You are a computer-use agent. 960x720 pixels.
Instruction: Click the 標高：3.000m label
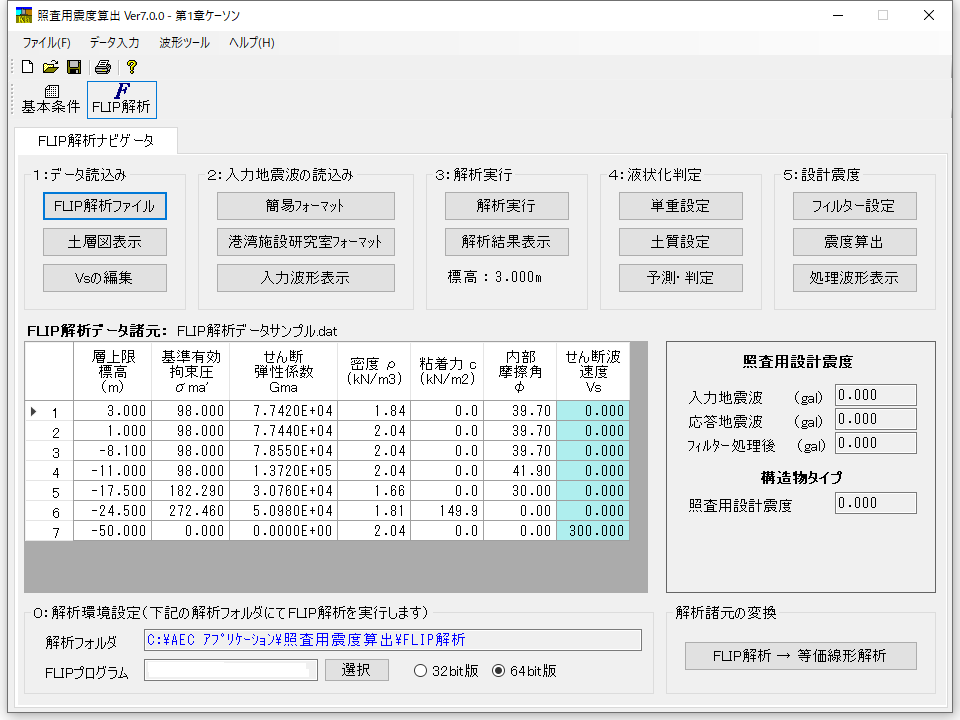(x=495, y=277)
